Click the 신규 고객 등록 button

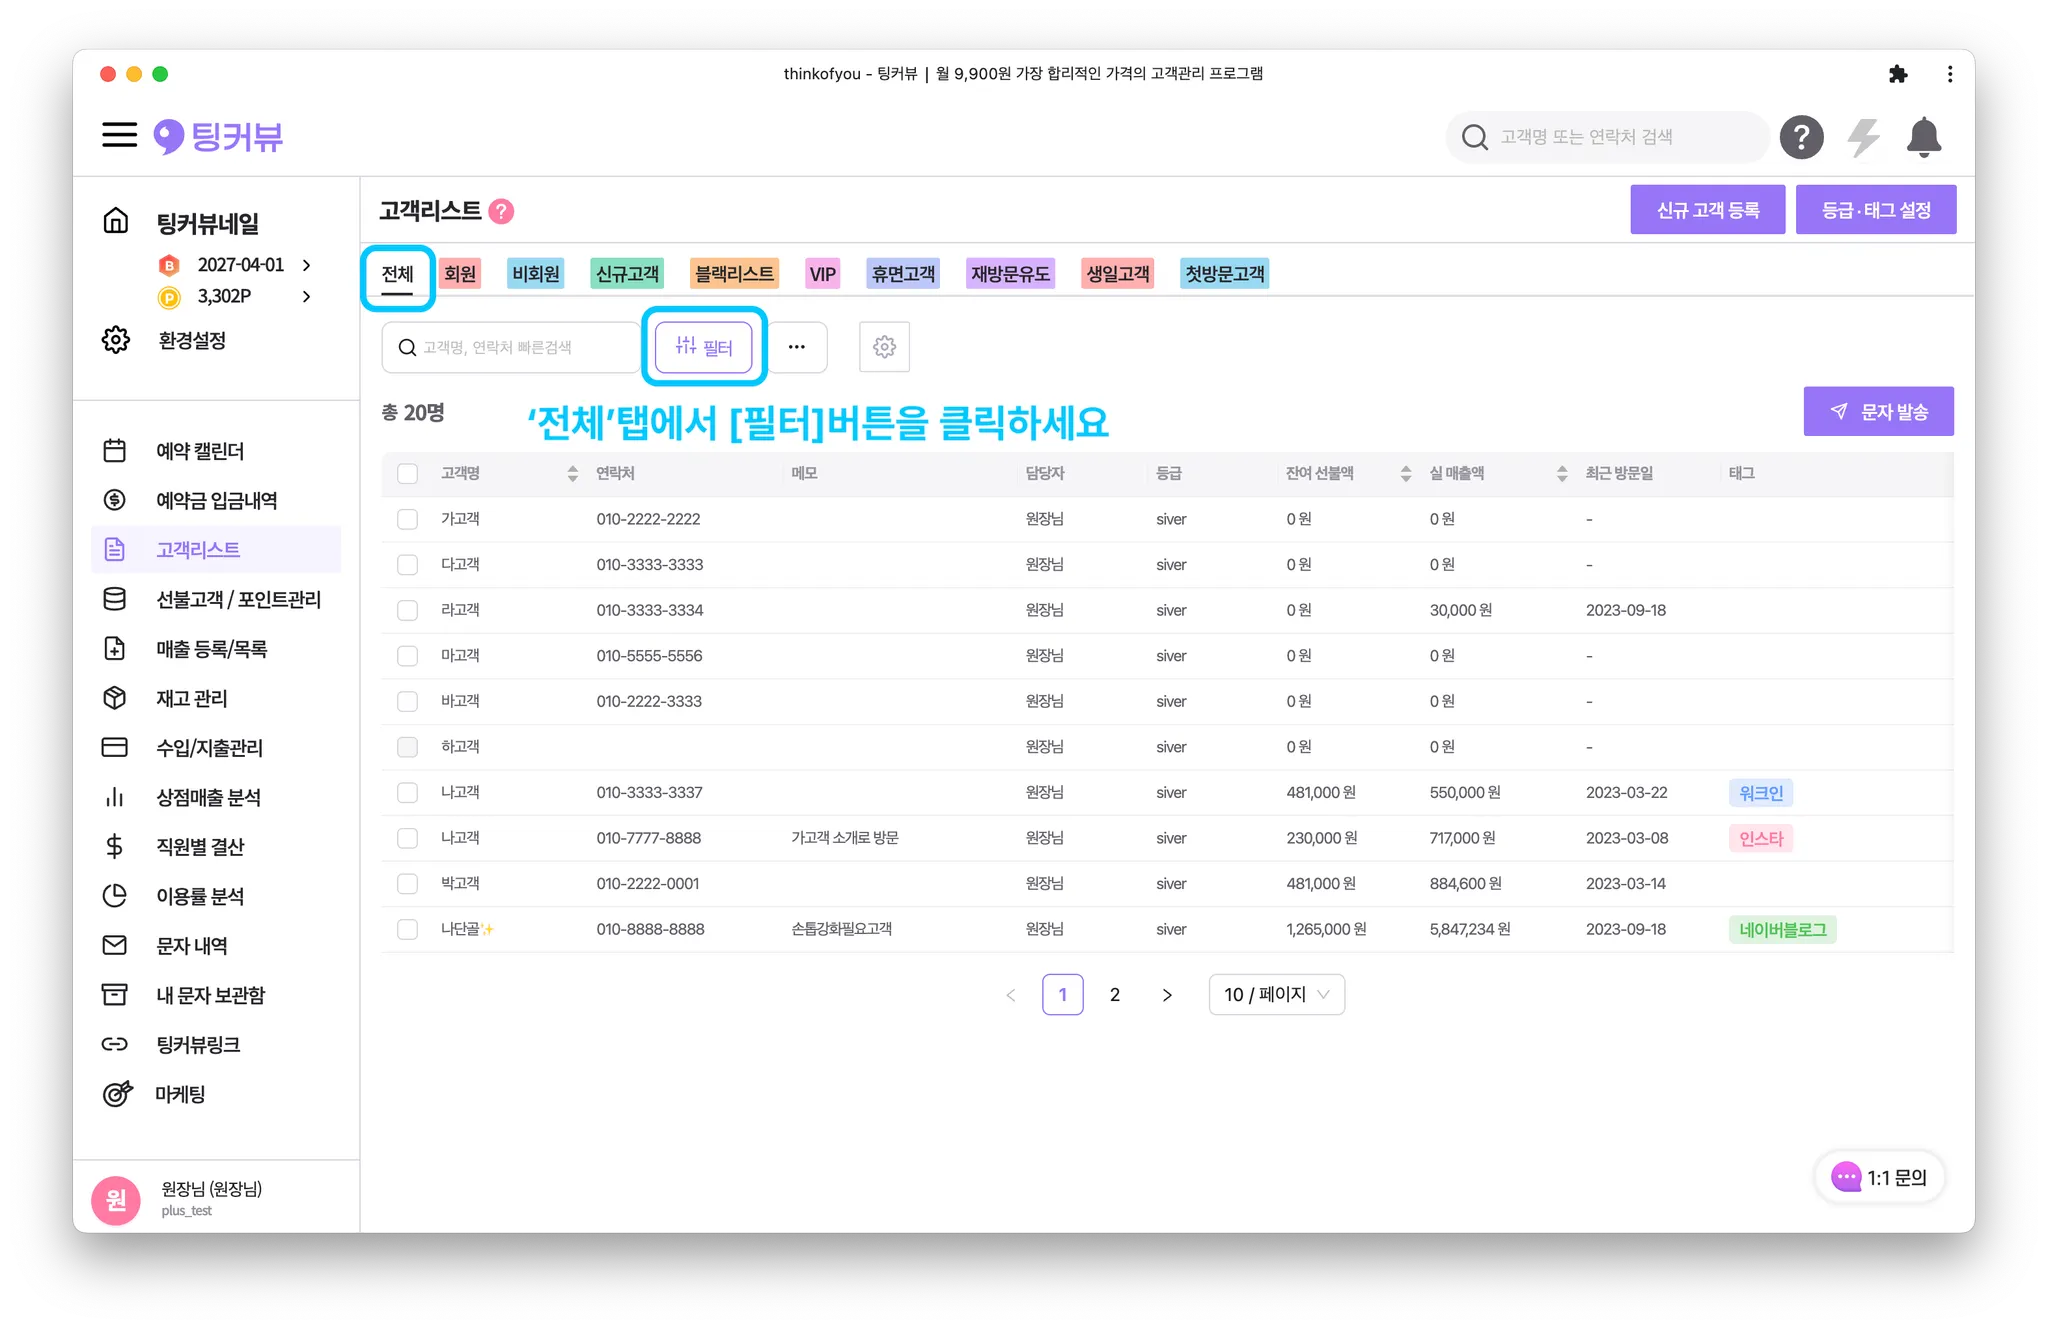pos(1707,210)
